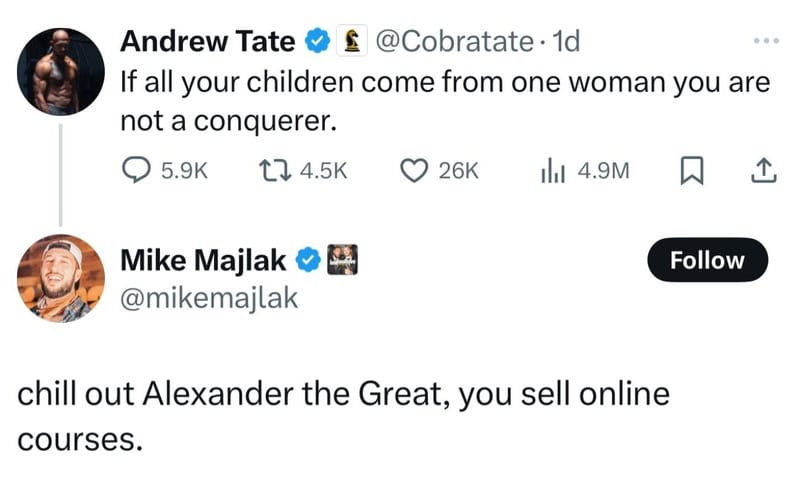Click the chess knight affiliation badge
The width and height of the screenshot is (800, 481).
coord(351,41)
